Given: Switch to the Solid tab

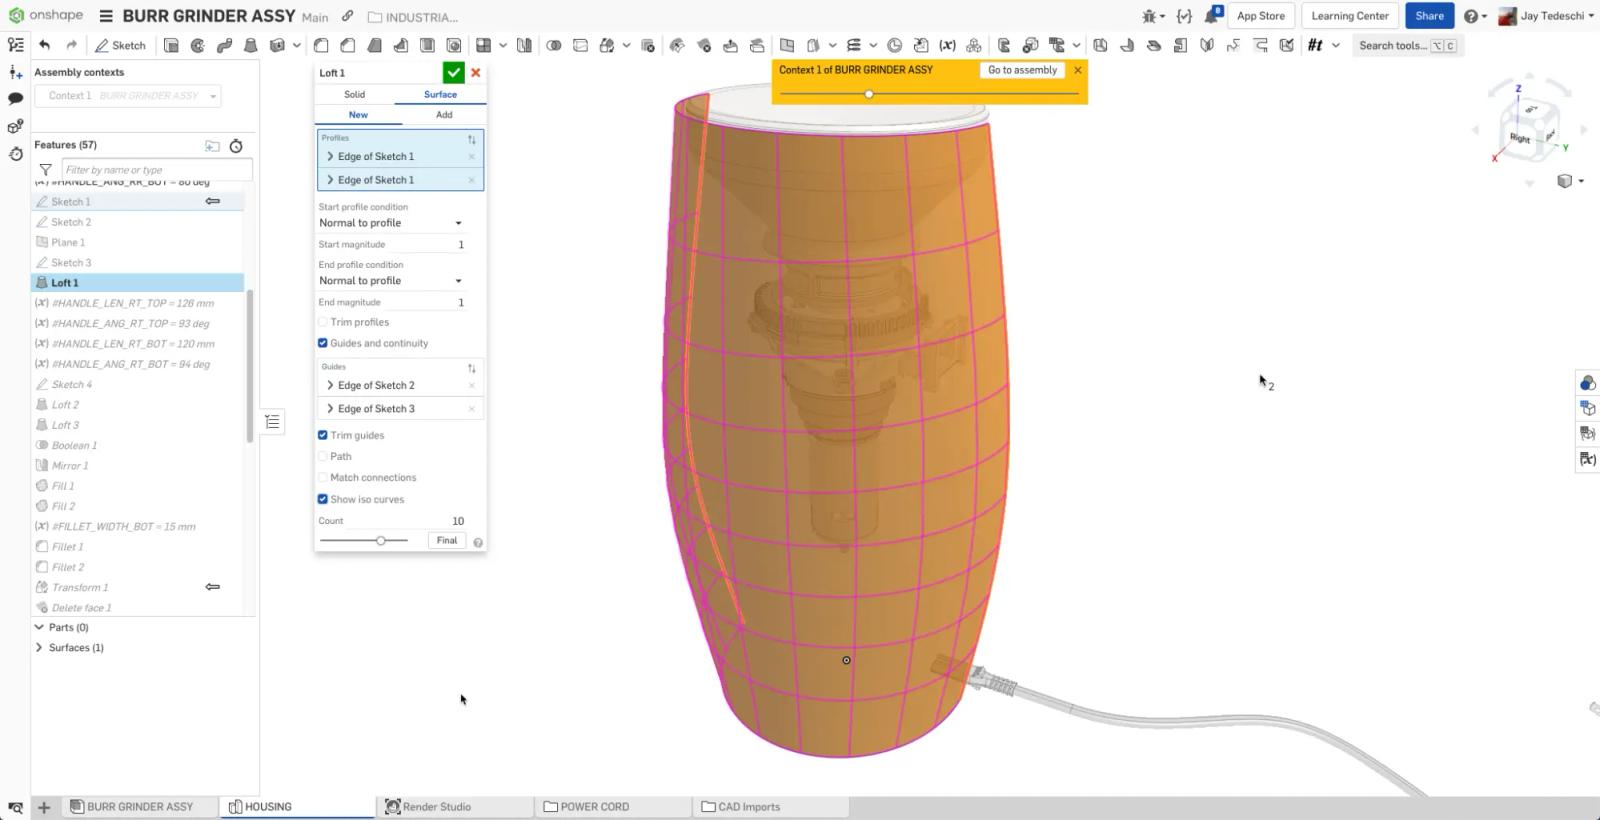Looking at the screenshot, I should point(355,94).
